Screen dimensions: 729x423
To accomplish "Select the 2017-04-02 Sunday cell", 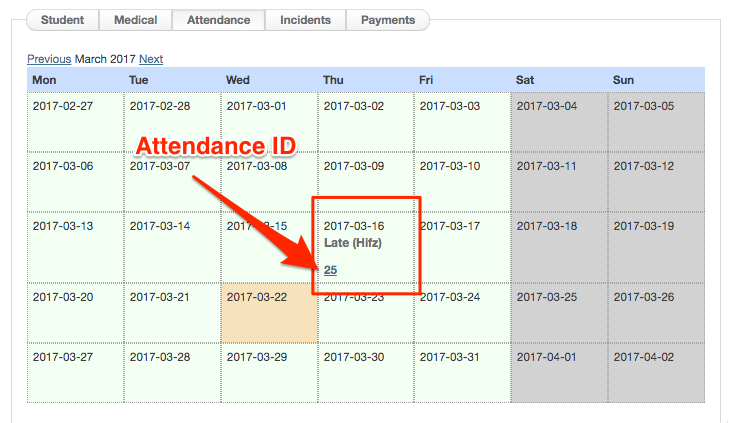I will click(655, 372).
